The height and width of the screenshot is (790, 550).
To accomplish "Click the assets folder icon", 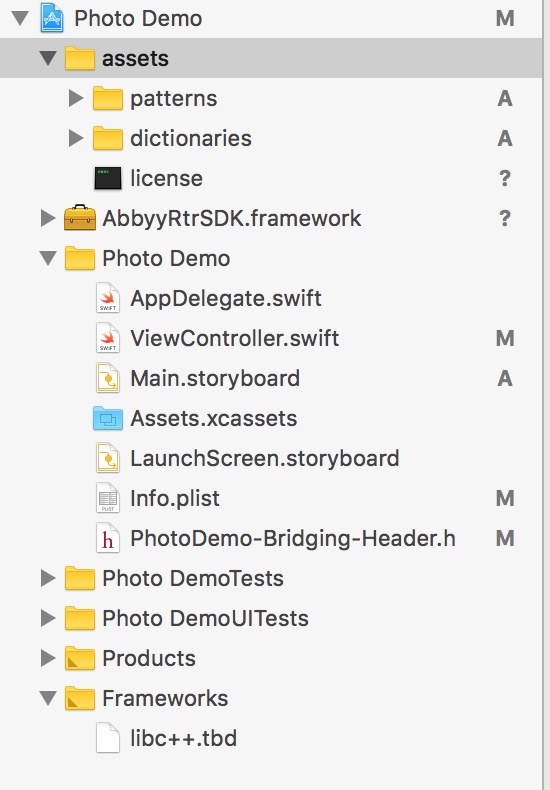I will [x=80, y=58].
